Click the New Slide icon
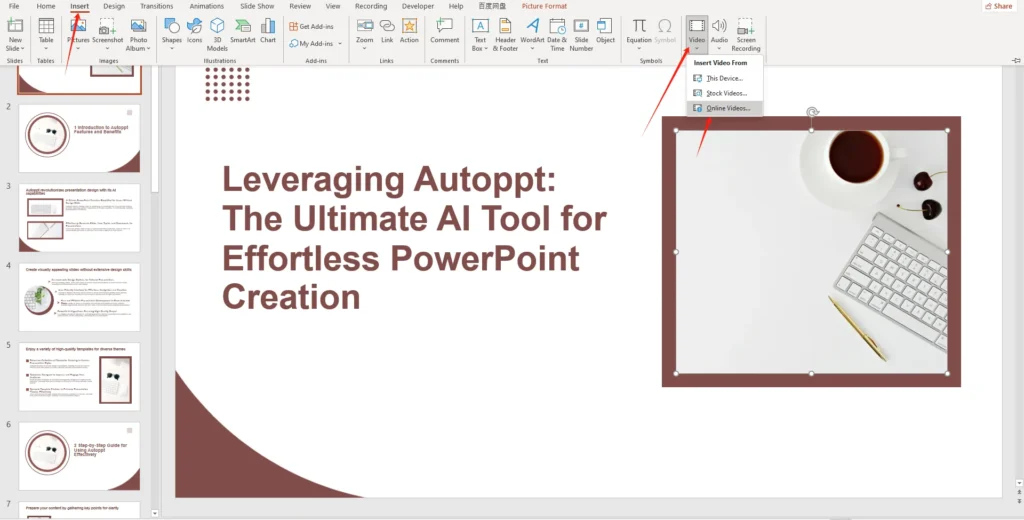1024x520 pixels. pyautogui.click(x=15, y=26)
